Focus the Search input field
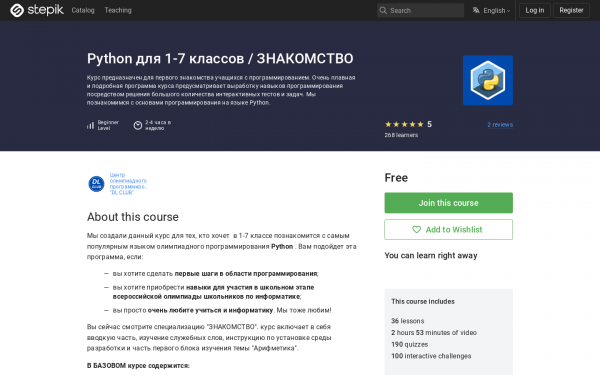This screenshot has width=600, height=375. coord(420,10)
